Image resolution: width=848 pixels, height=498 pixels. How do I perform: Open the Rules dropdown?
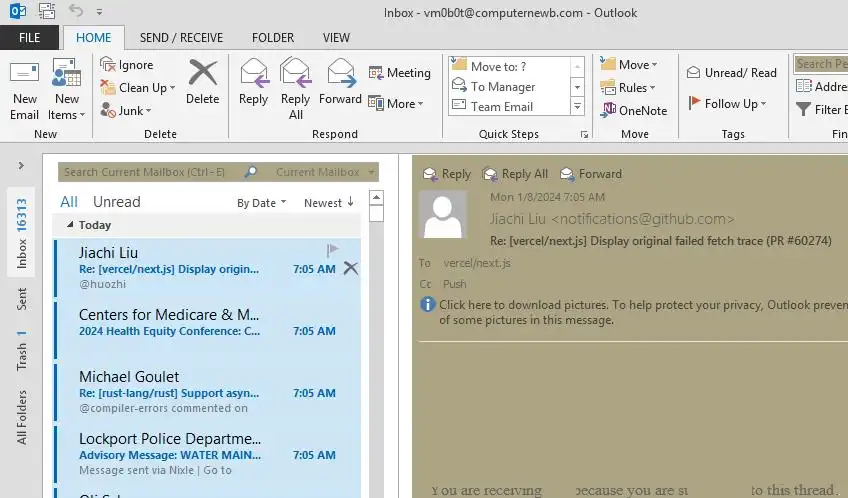click(x=628, y=88)
